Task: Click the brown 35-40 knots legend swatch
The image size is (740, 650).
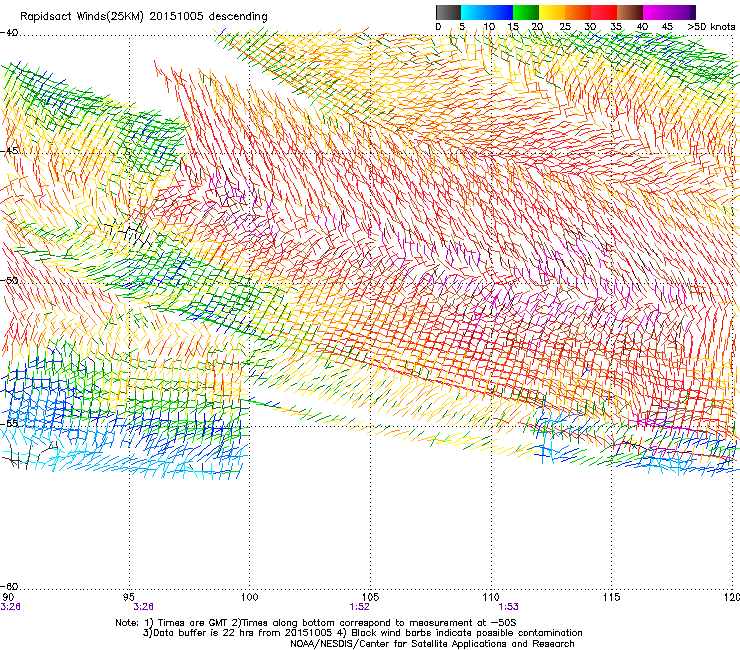Action: 630,12
